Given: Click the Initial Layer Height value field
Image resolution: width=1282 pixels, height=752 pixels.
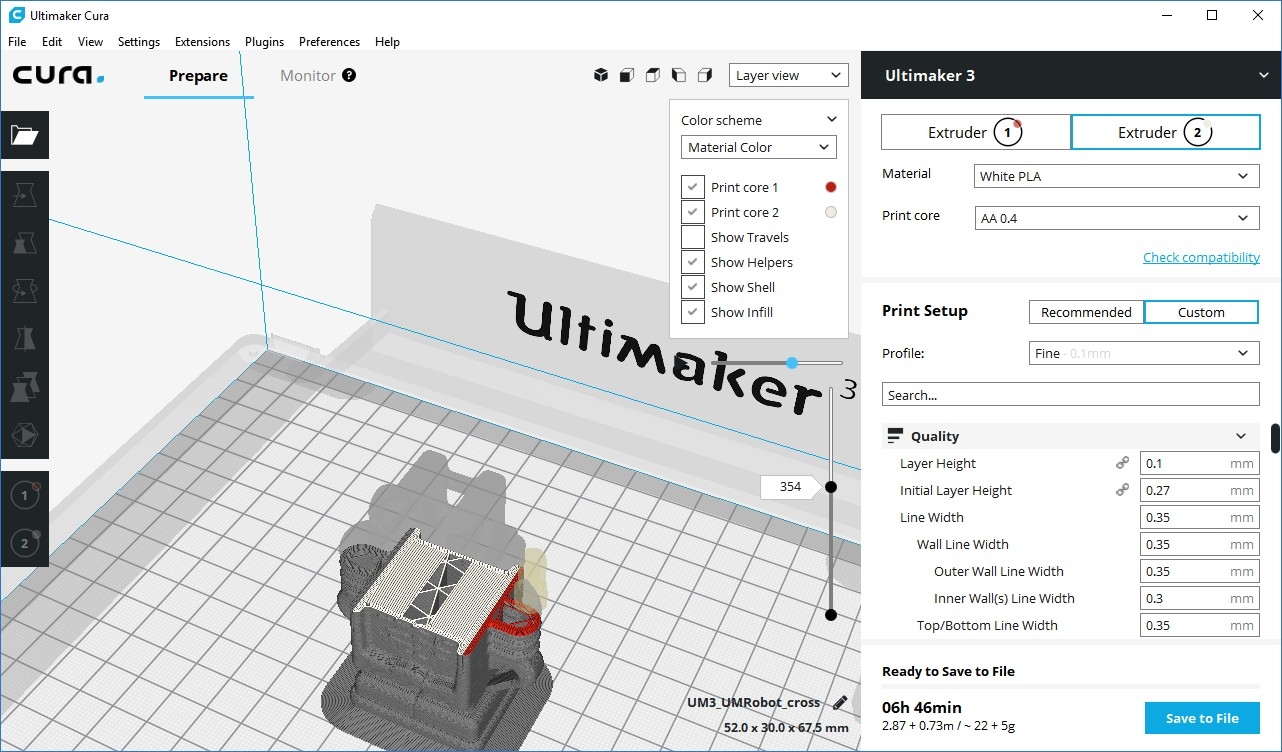Looking at the screenshot, I should pyautogui.click(x=1198, y=490).
